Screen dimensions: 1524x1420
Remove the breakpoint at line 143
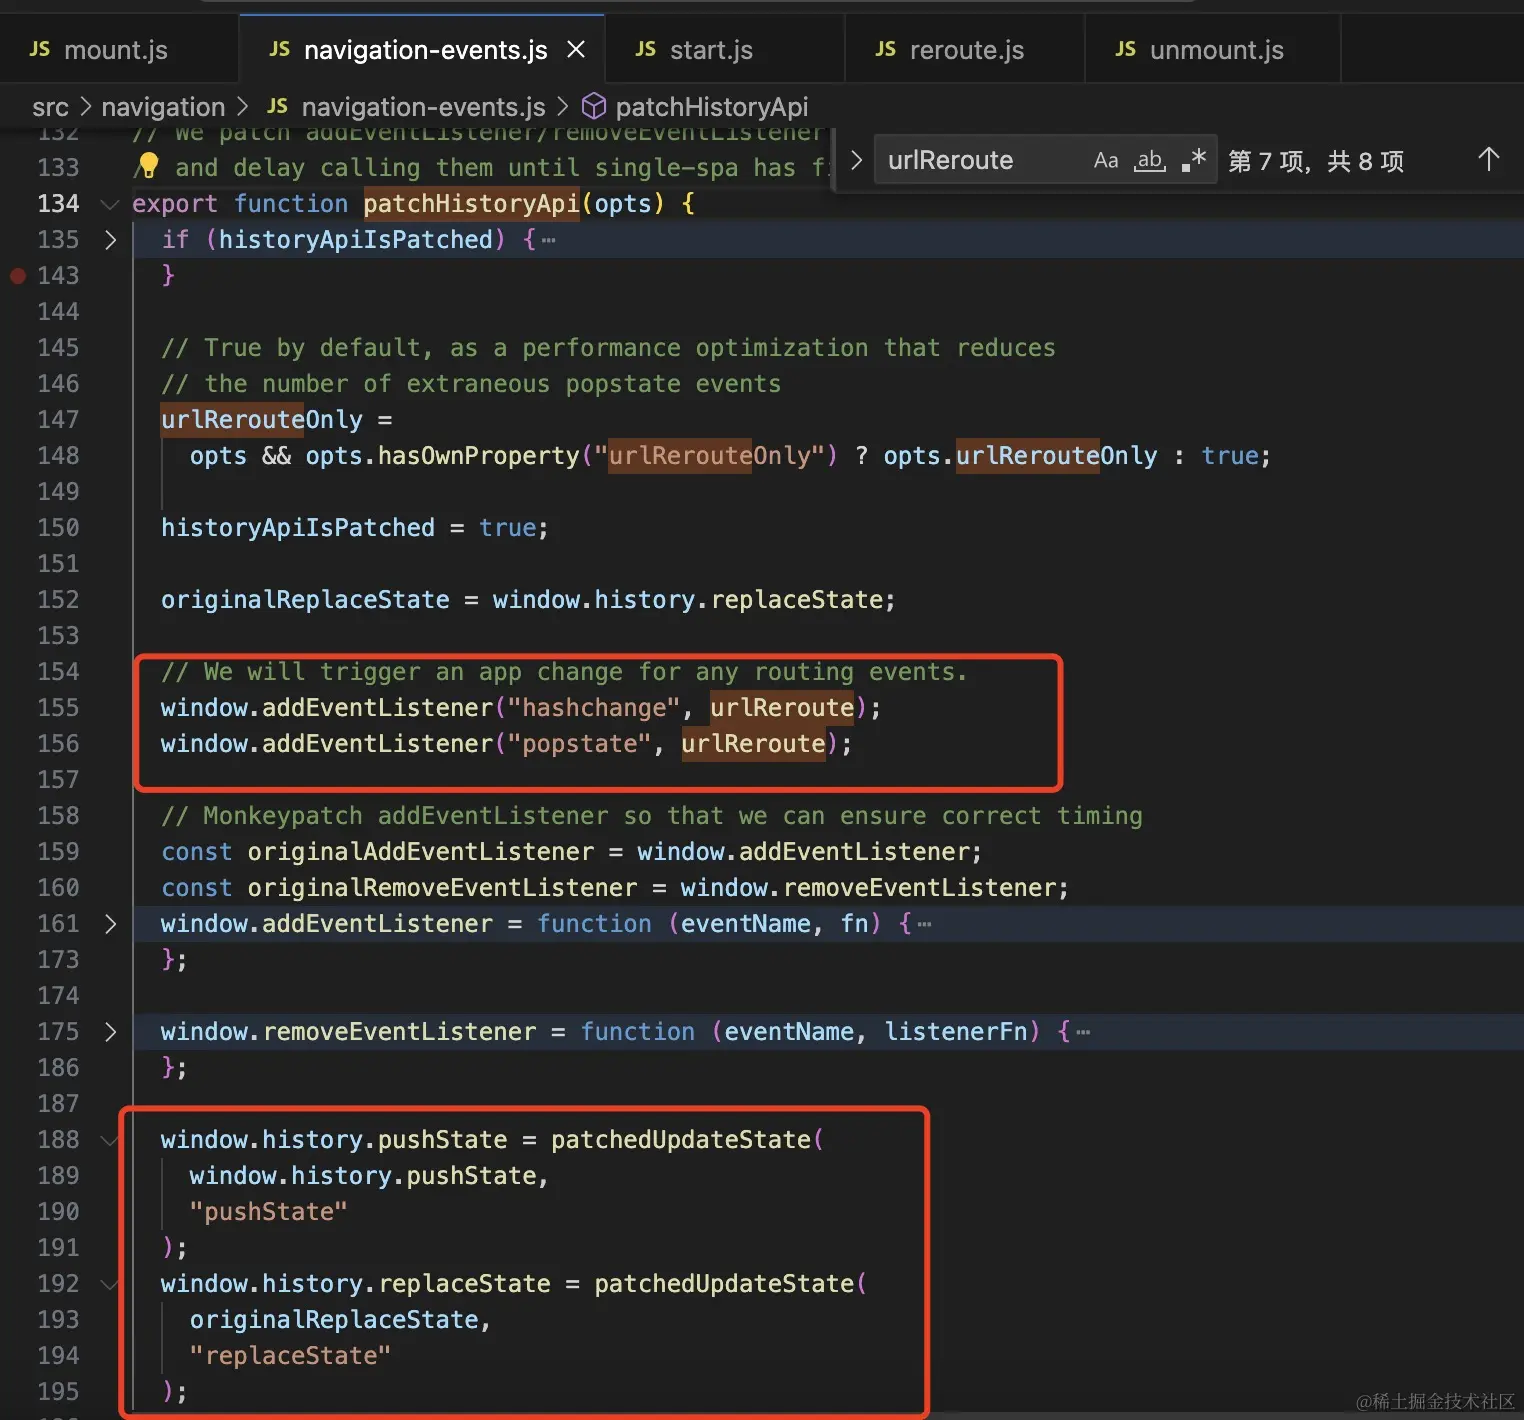[18, 276]
